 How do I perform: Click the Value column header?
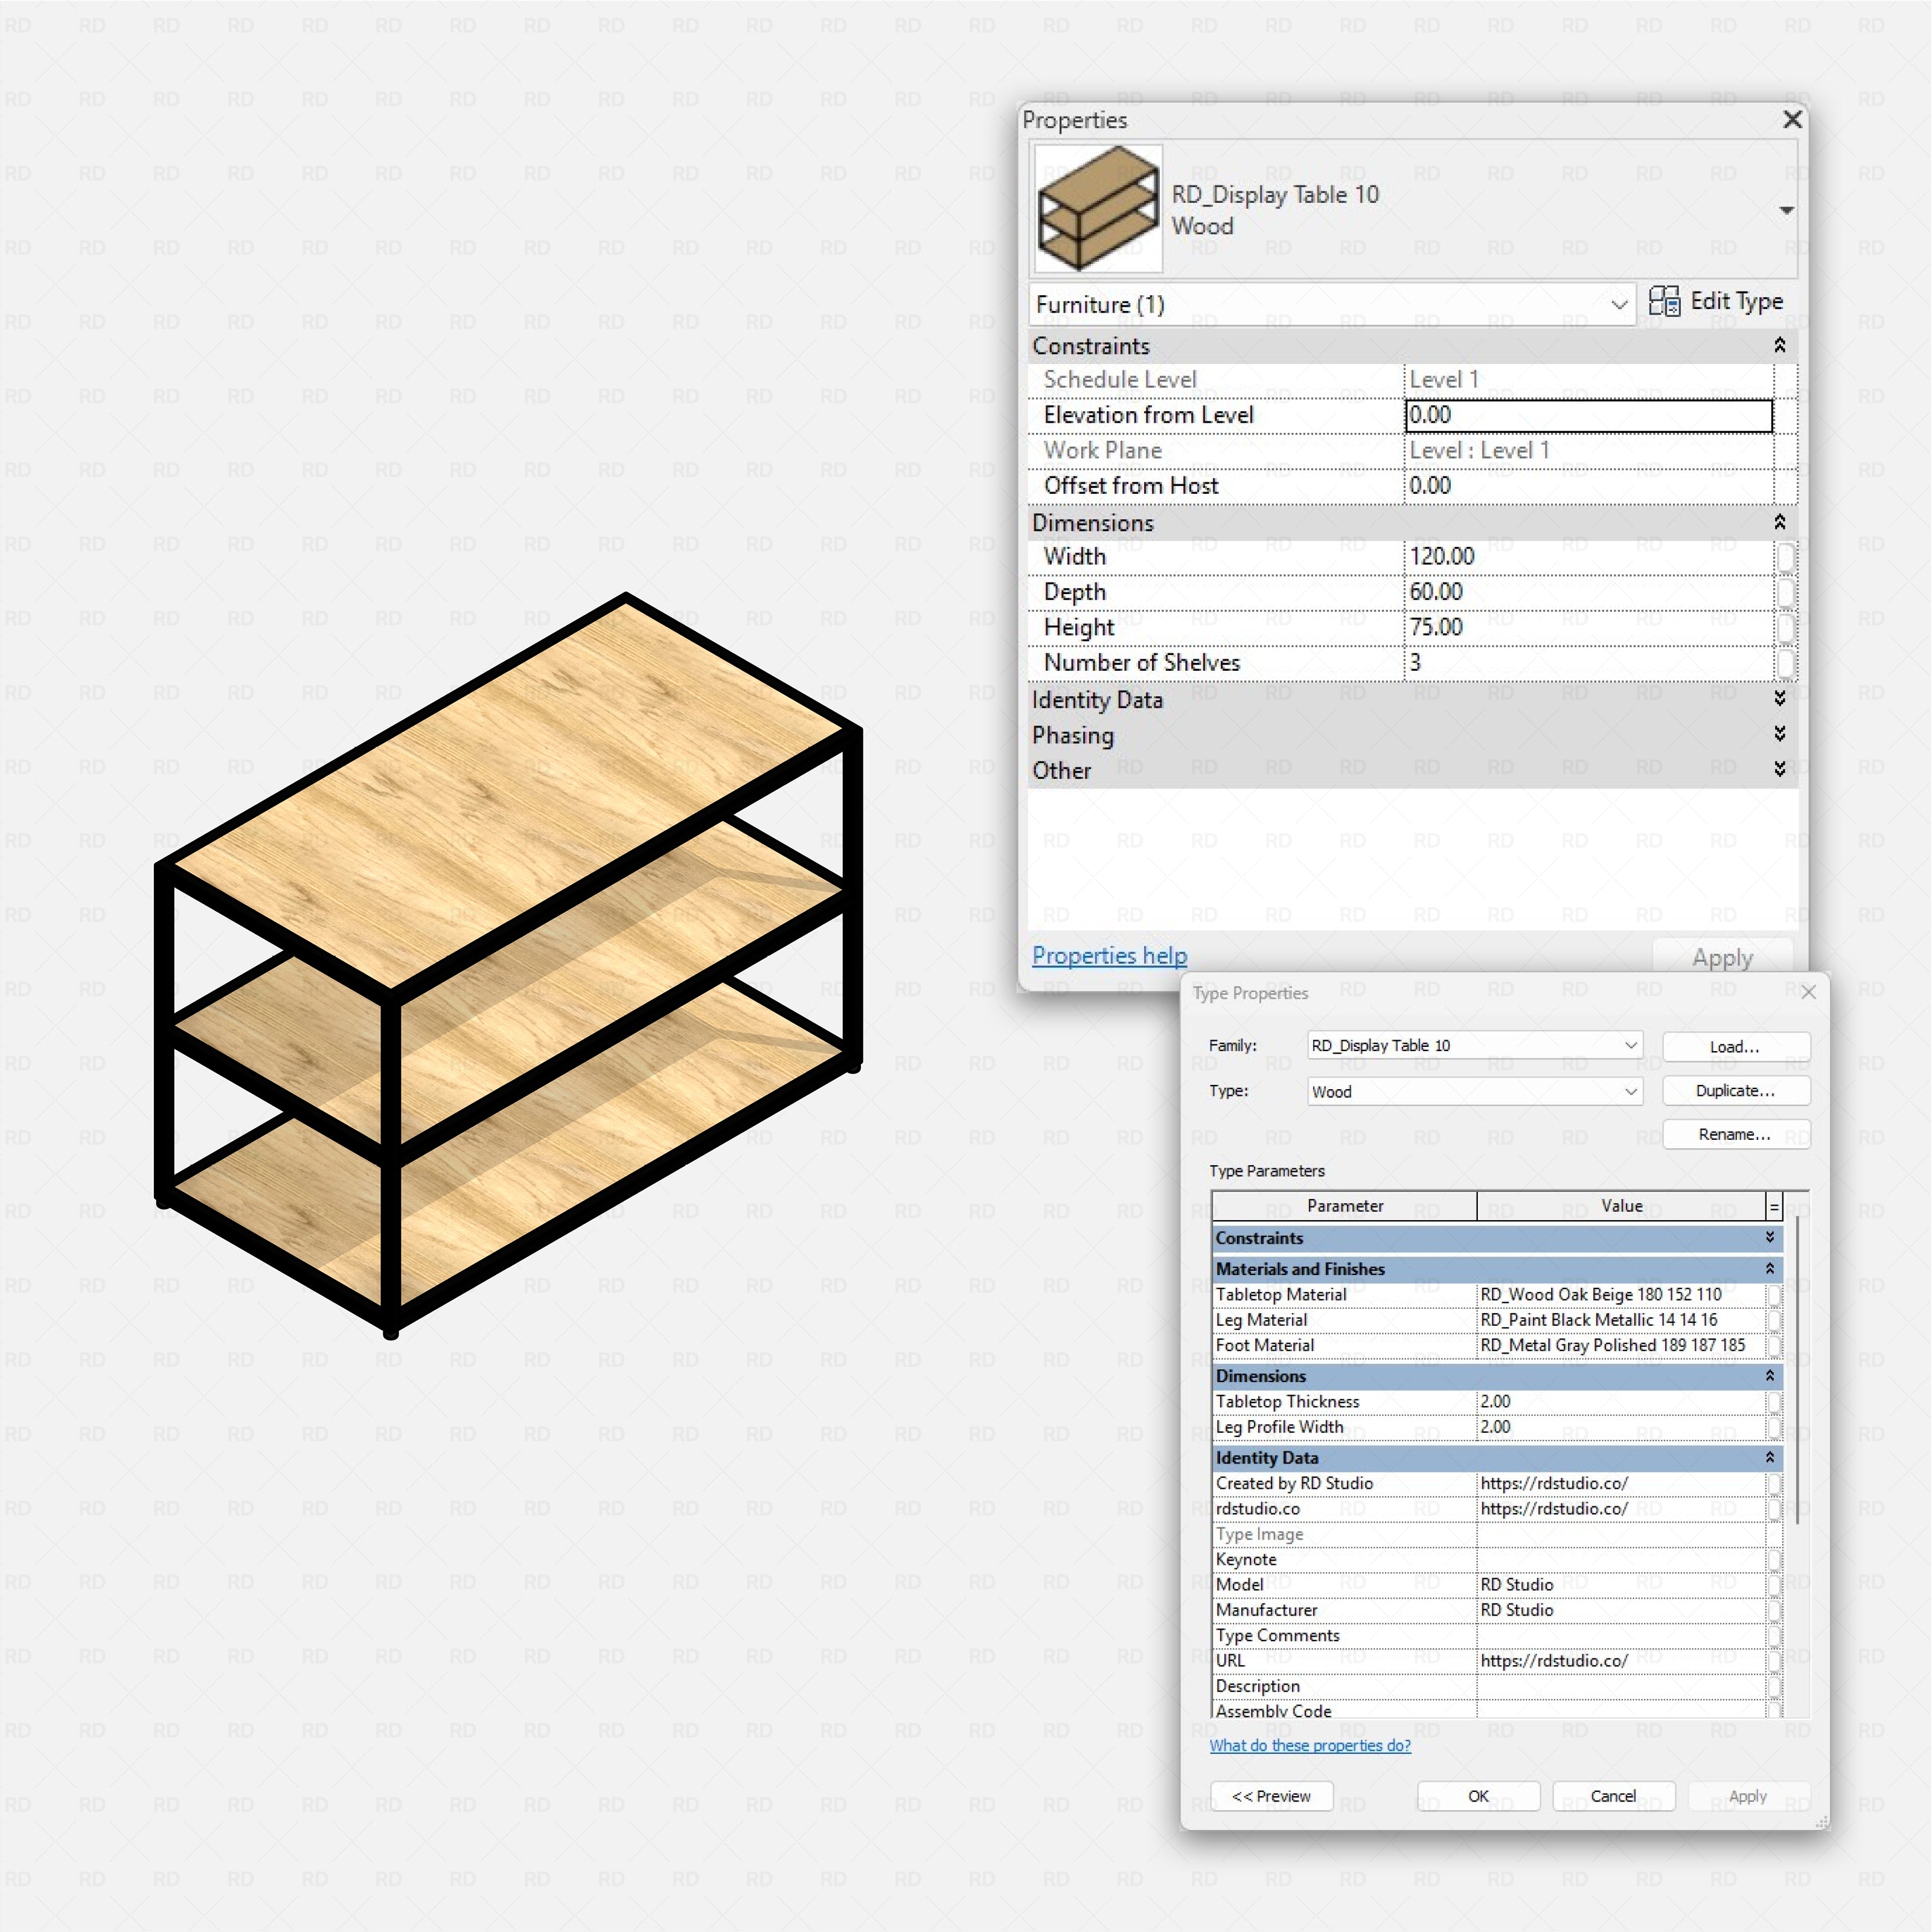1621,1206
